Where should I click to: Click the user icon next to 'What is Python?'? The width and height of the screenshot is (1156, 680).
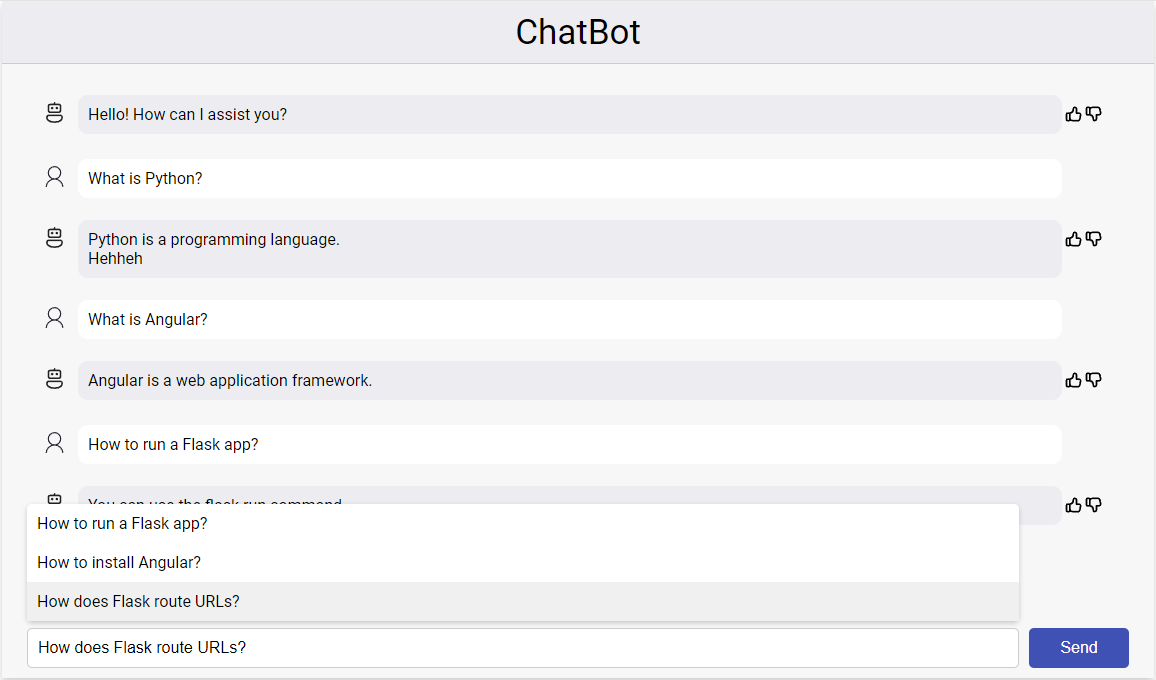click(54, 175)
